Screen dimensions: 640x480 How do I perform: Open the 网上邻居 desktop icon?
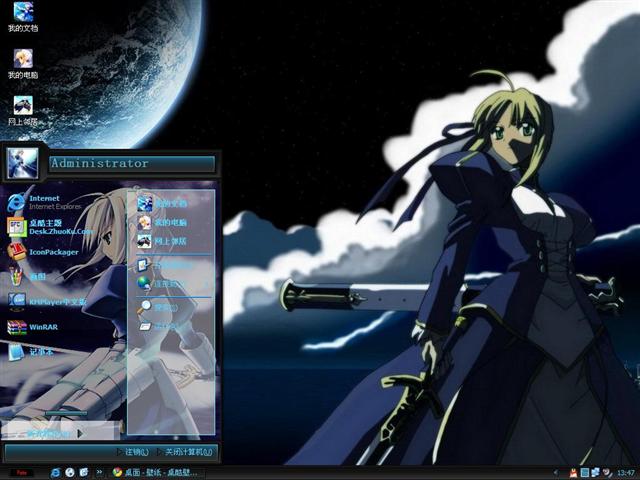coord(23,111)
